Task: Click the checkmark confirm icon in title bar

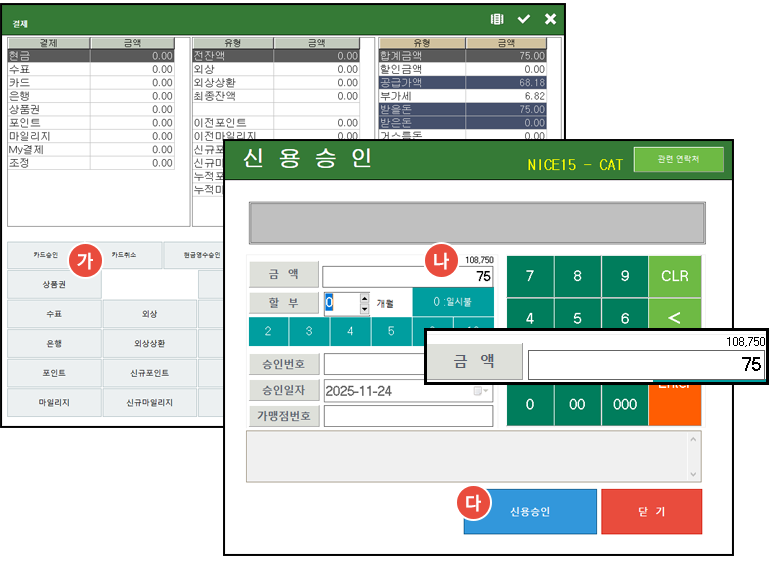Action: pos(523,19)
